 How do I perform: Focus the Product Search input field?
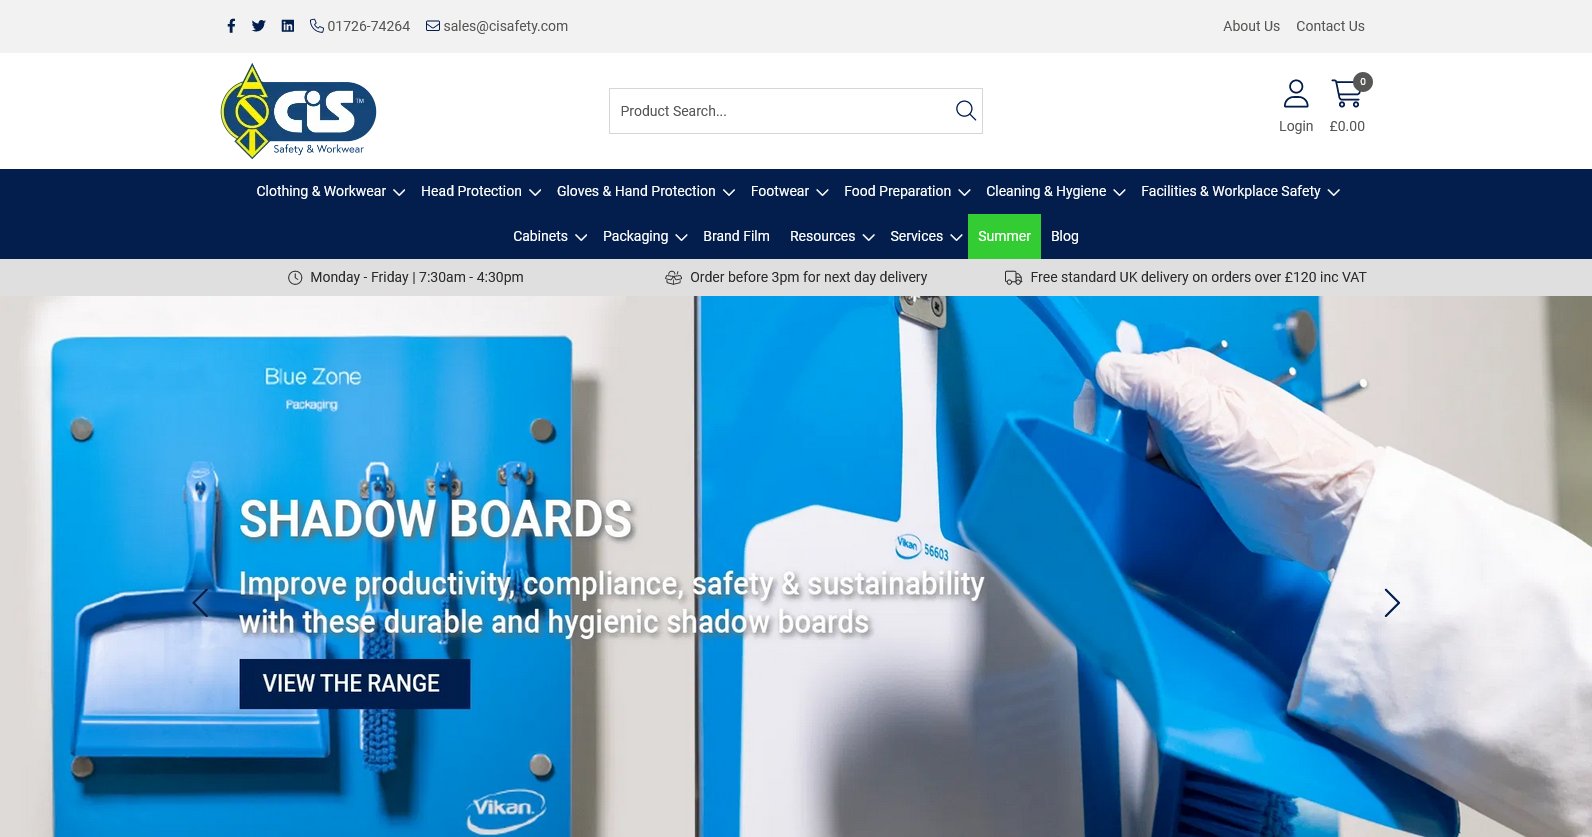click(x=780, y=111)
